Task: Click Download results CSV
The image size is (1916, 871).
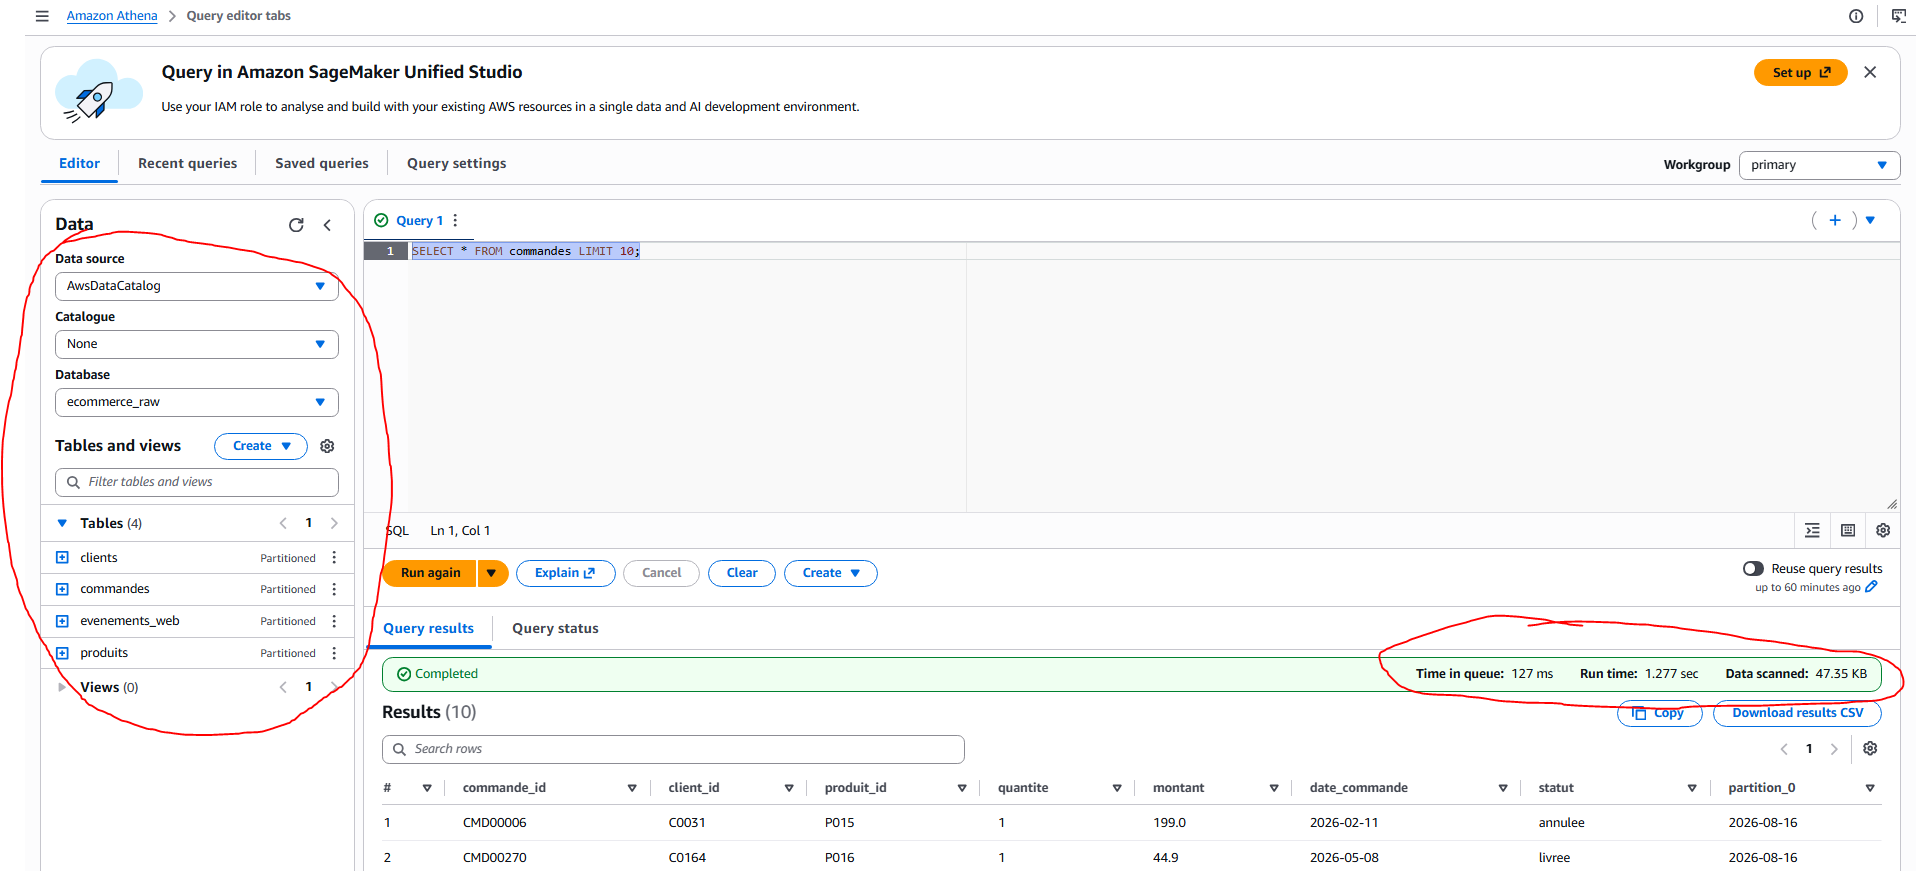Action: click(1797, 713)
